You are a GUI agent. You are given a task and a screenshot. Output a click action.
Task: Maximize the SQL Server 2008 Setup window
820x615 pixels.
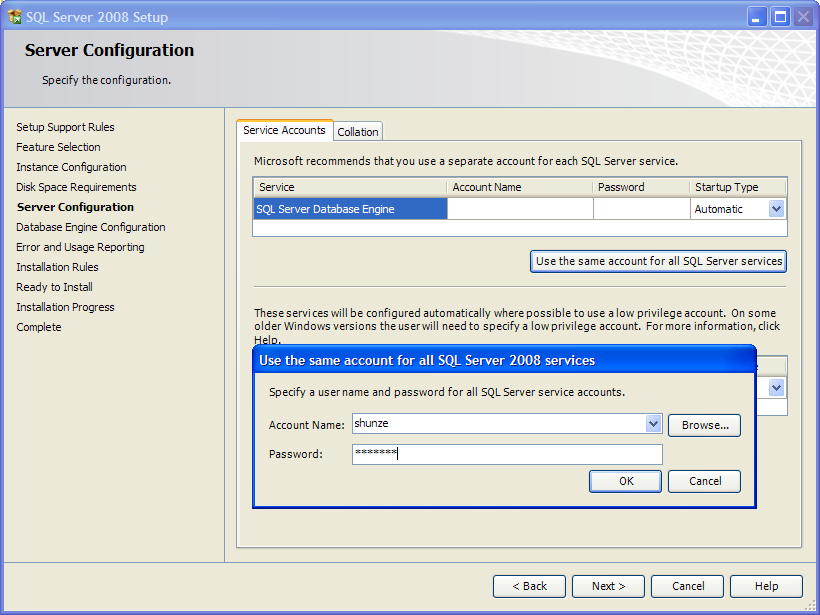780,17
